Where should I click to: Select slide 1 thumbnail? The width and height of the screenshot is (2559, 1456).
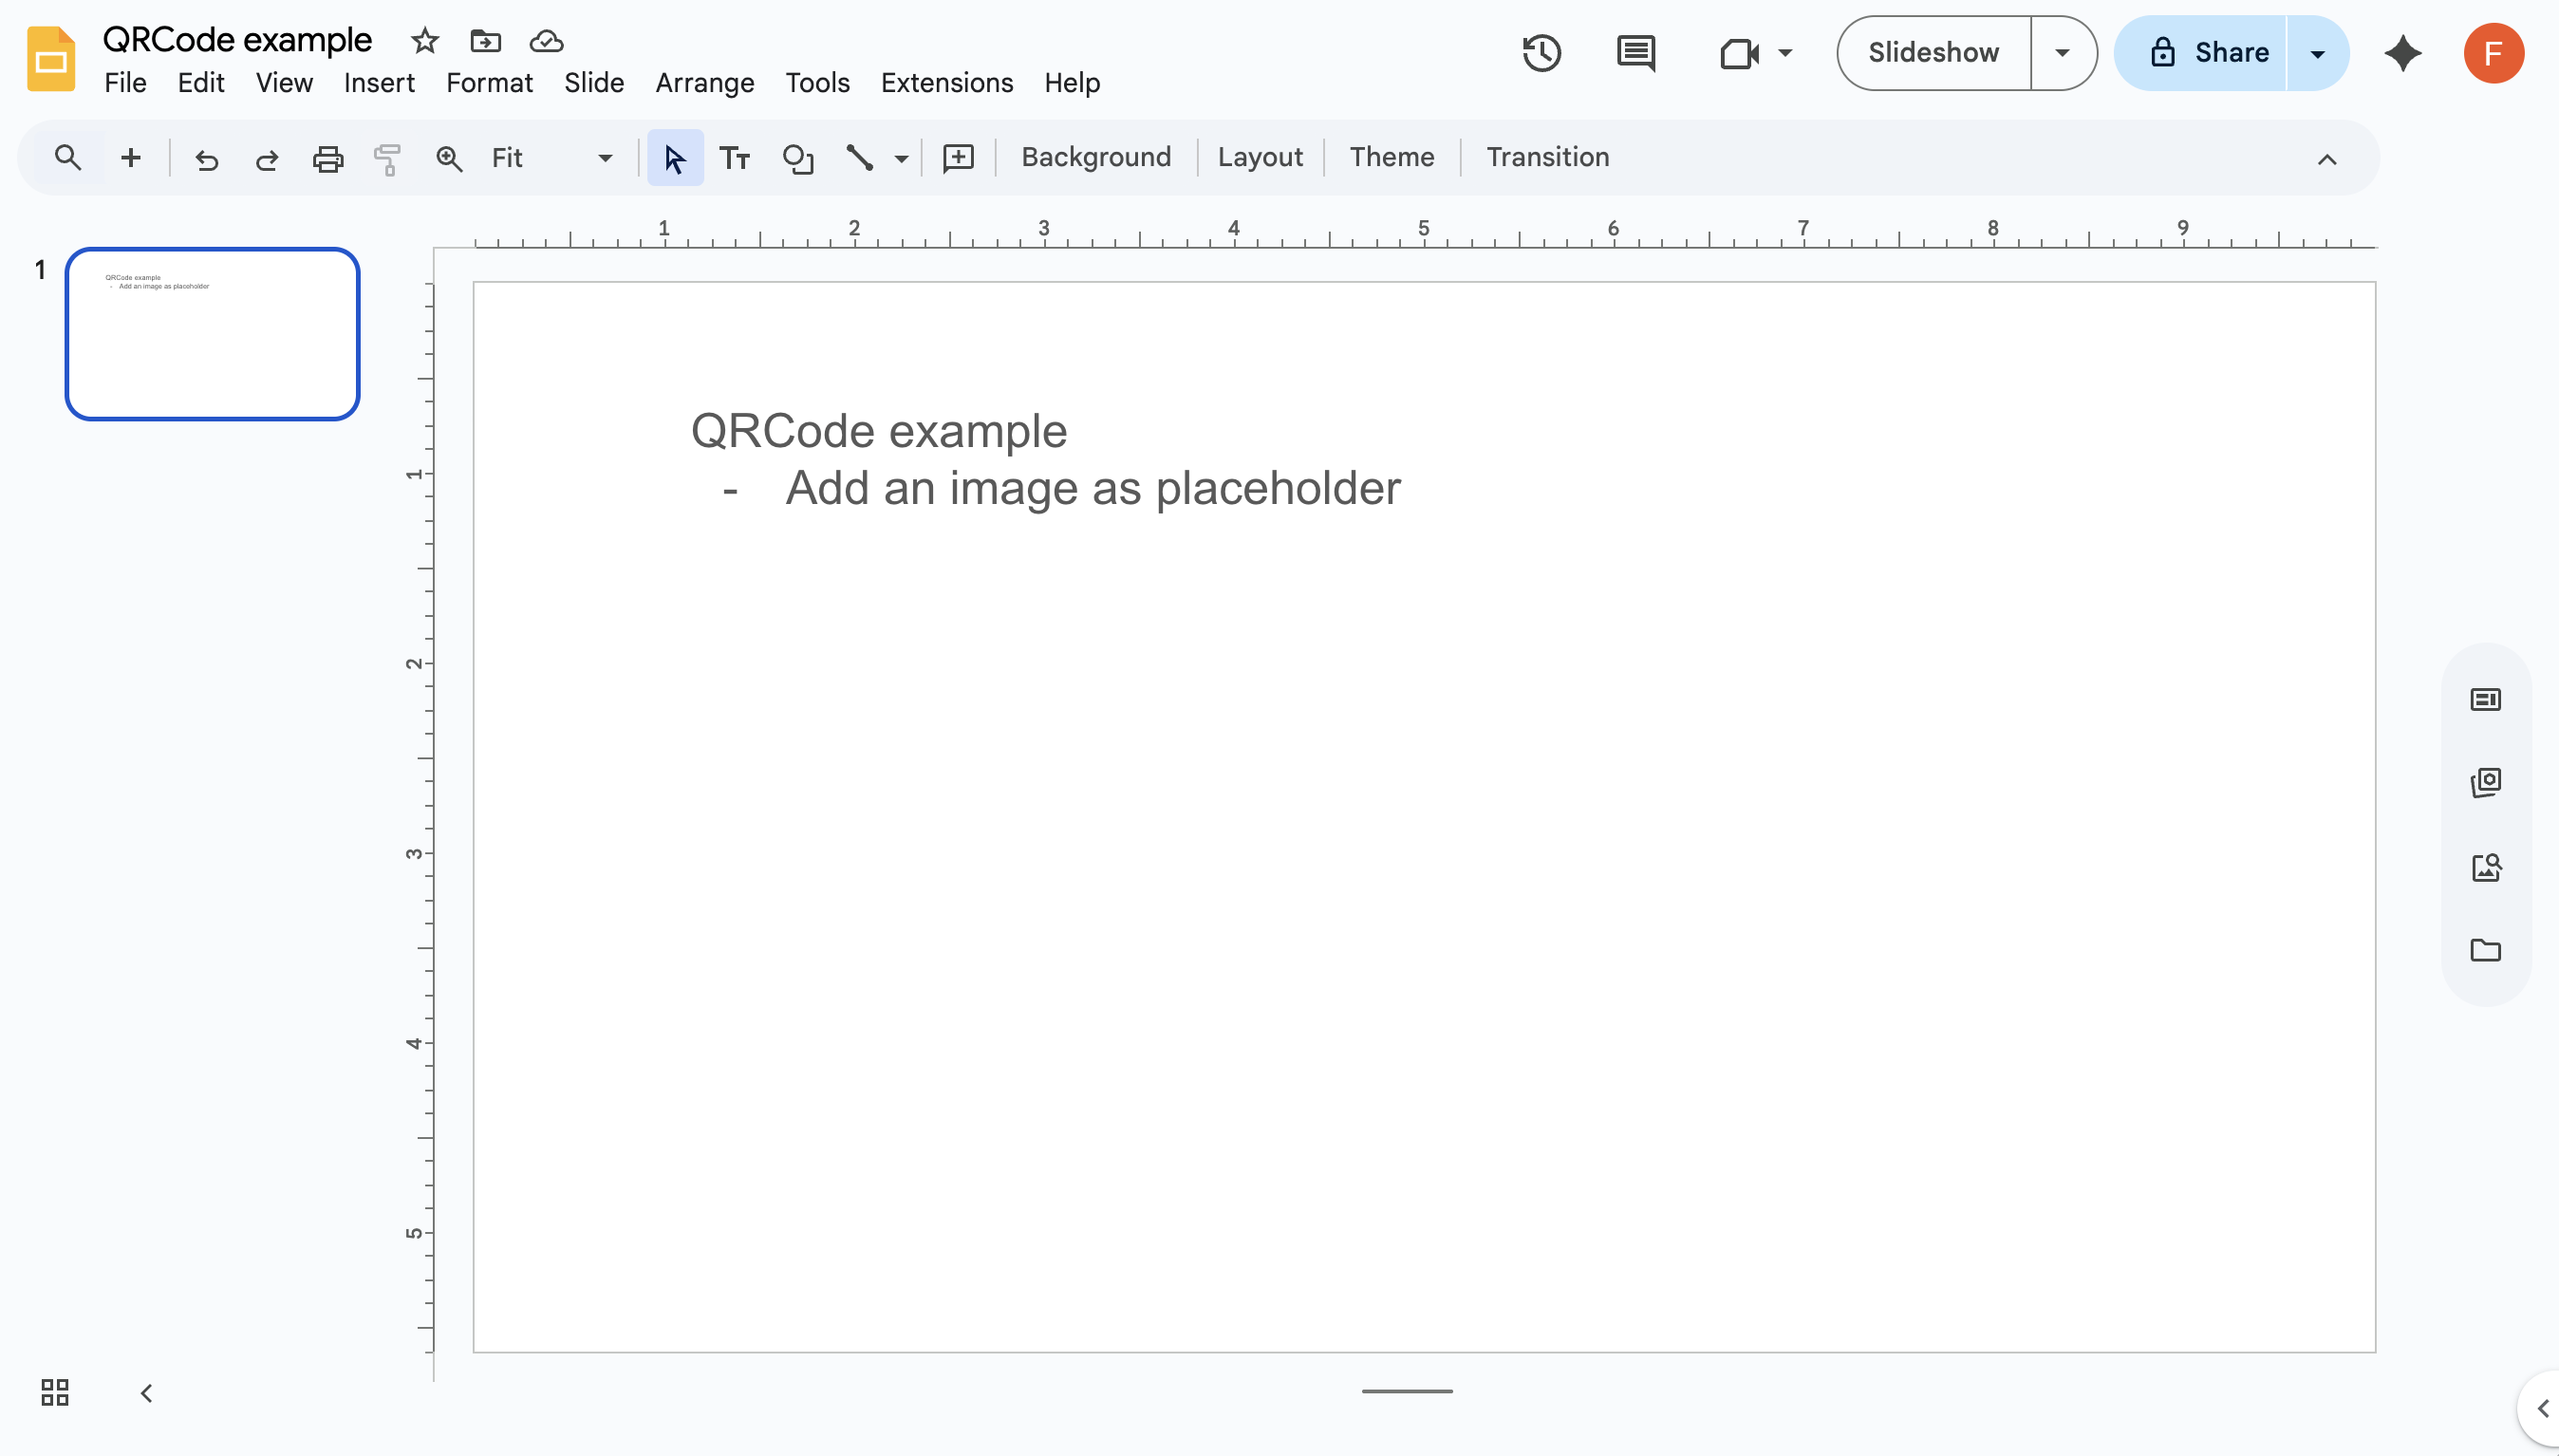[212, 334]
